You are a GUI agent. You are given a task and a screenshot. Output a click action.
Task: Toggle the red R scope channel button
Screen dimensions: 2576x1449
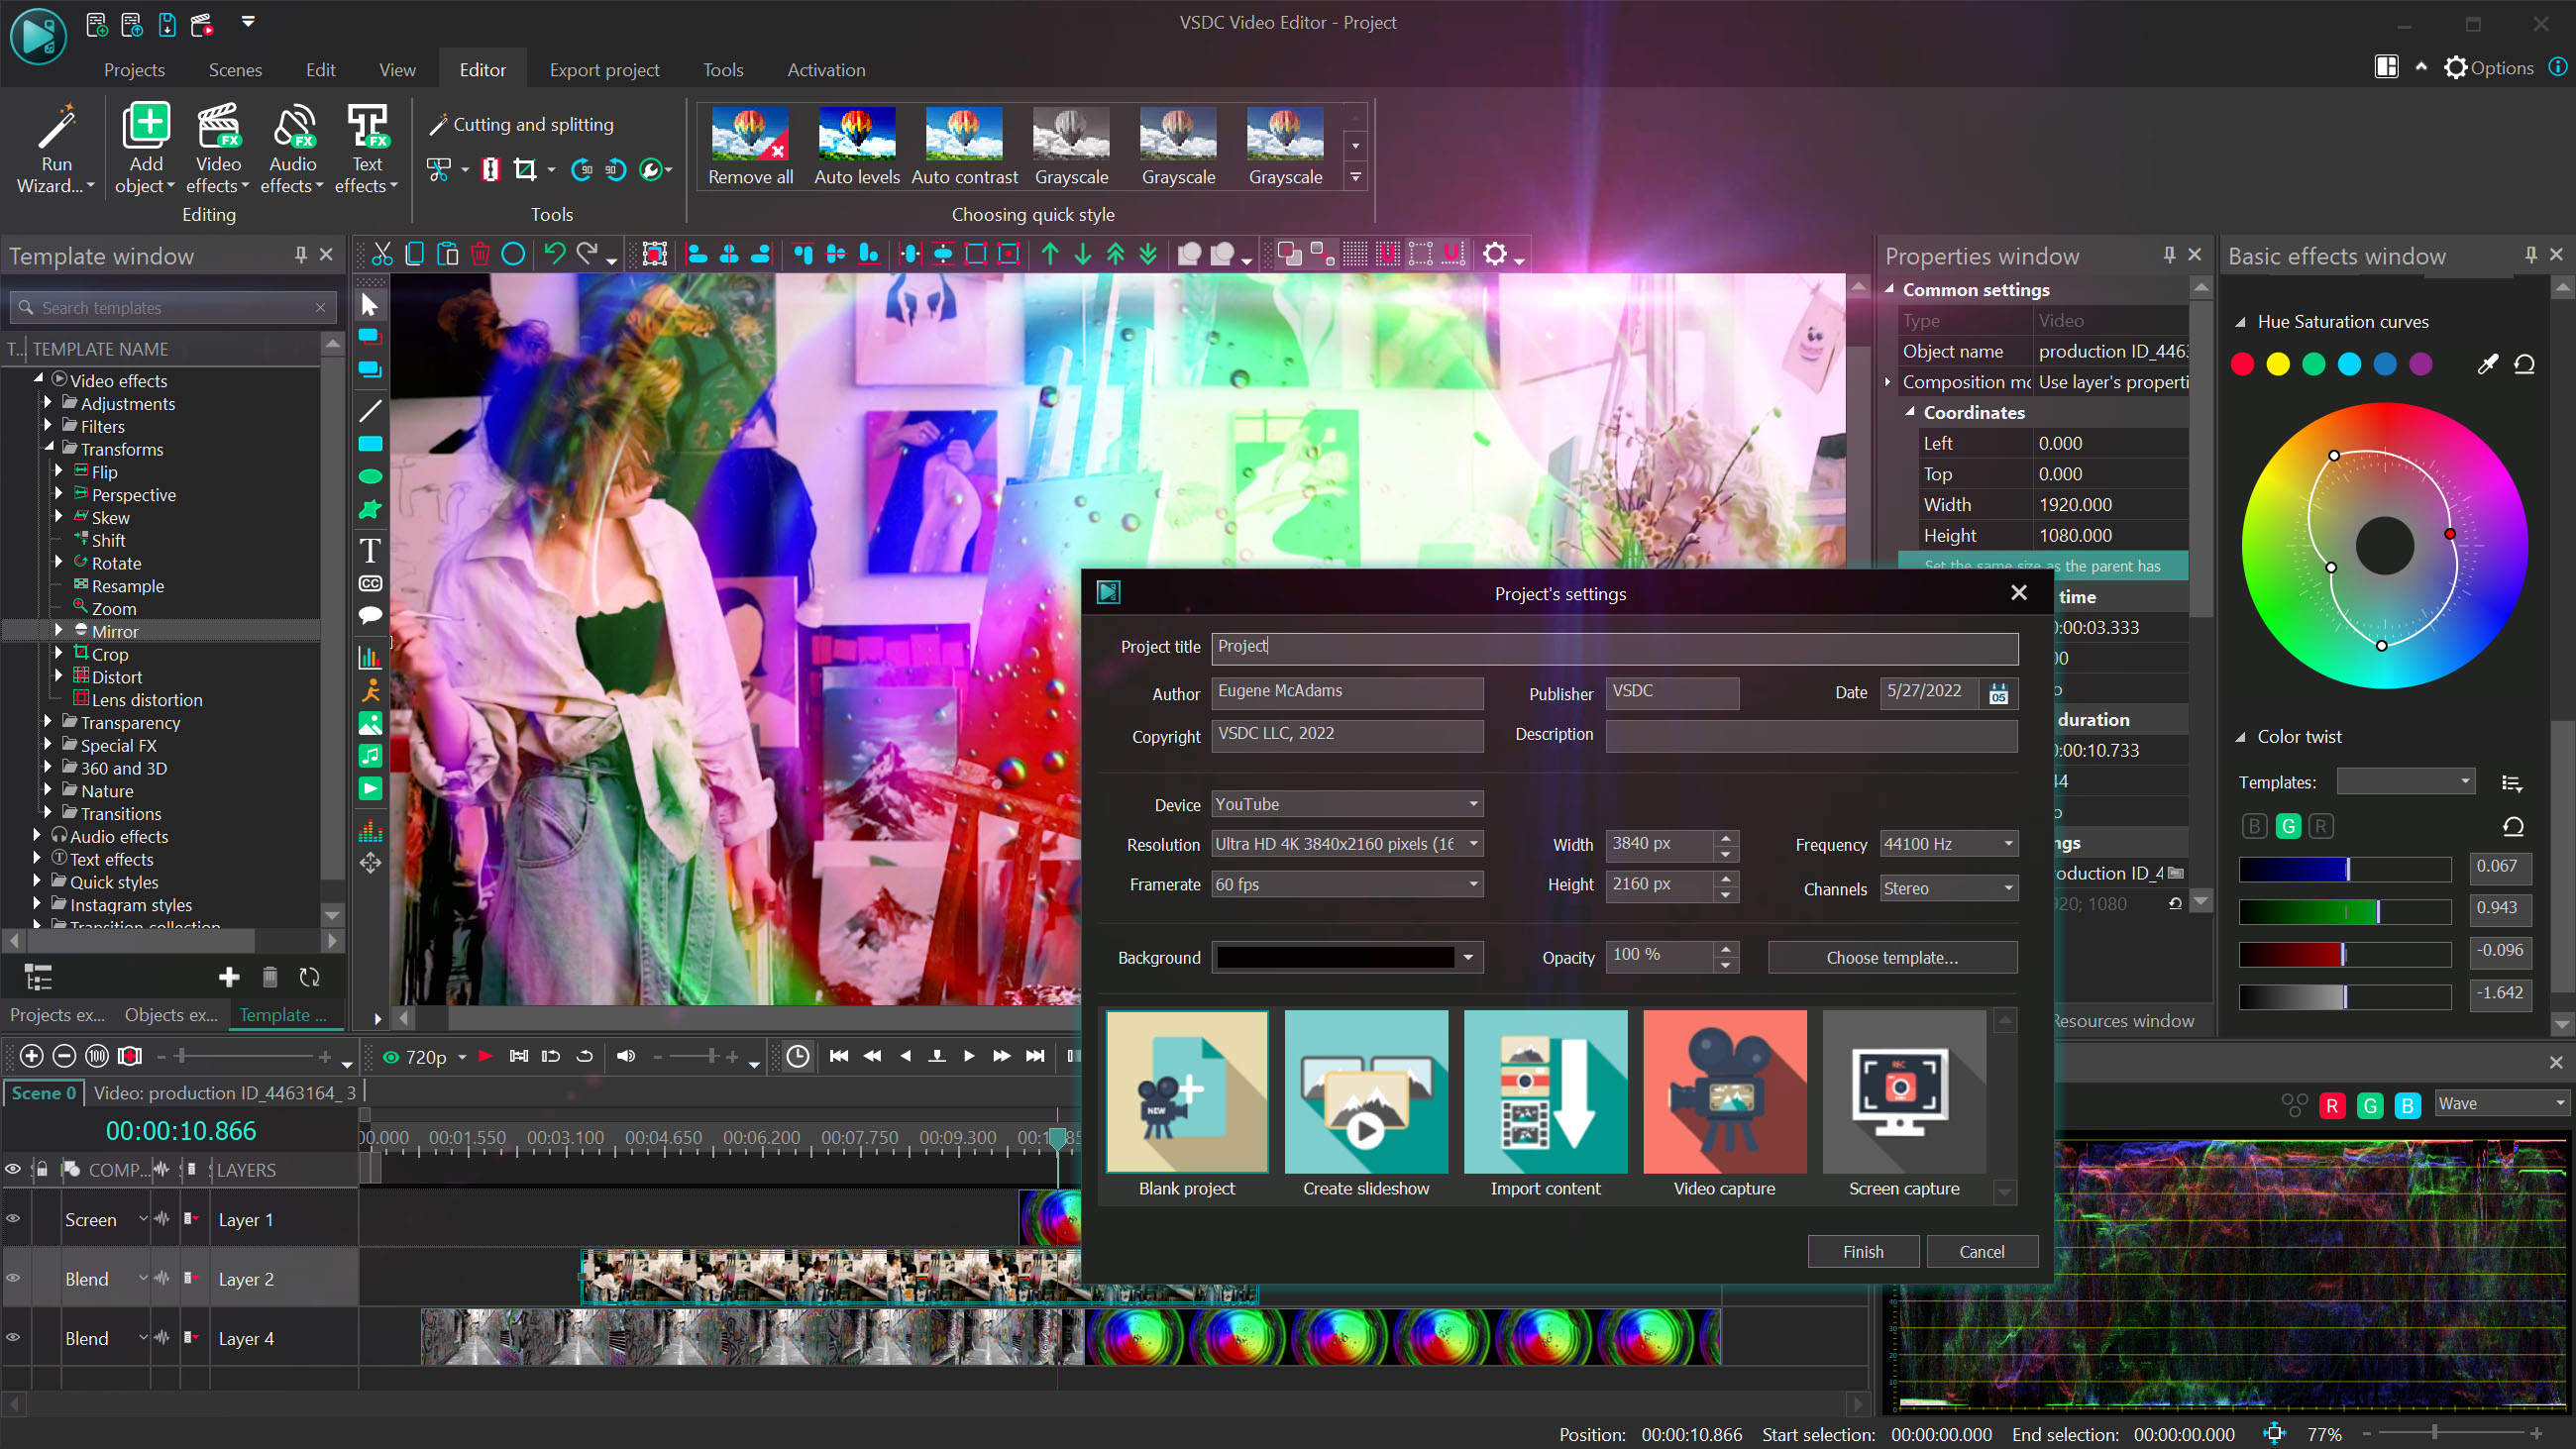click(x=2332, y=1105)
